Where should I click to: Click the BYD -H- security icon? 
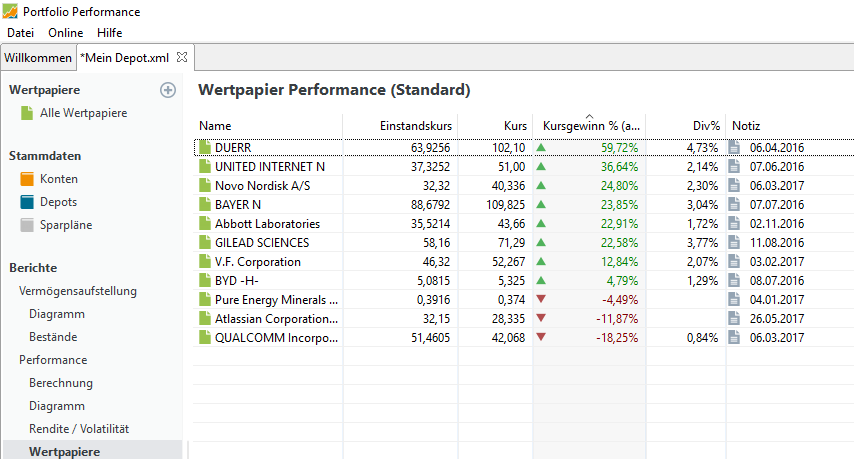click(205, 280)
